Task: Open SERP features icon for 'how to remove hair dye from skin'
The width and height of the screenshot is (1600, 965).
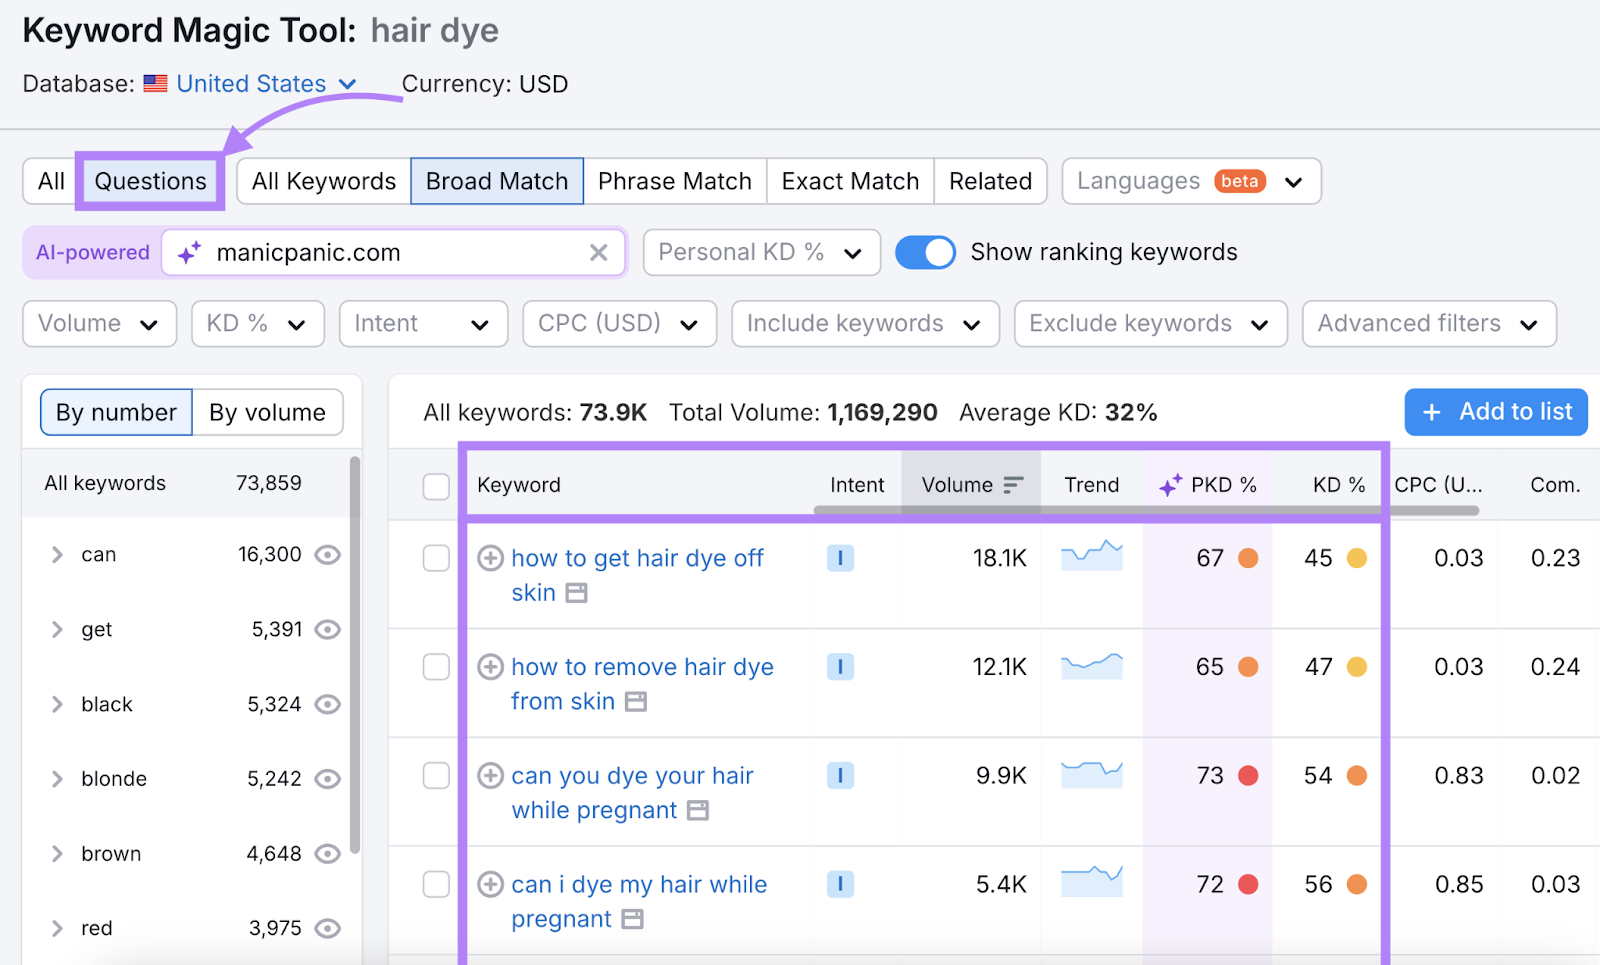Action: (636, 702)
